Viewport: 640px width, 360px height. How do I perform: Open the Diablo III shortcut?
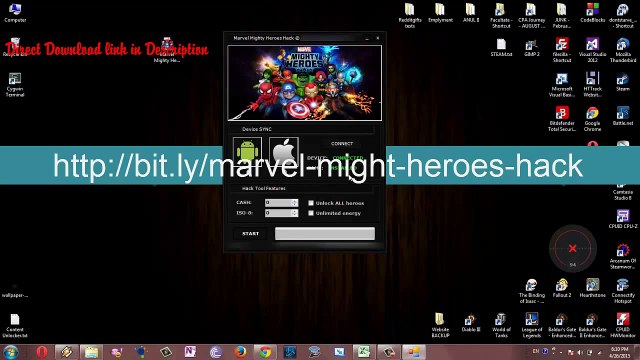pyautogui.click(x=471, y=323)
